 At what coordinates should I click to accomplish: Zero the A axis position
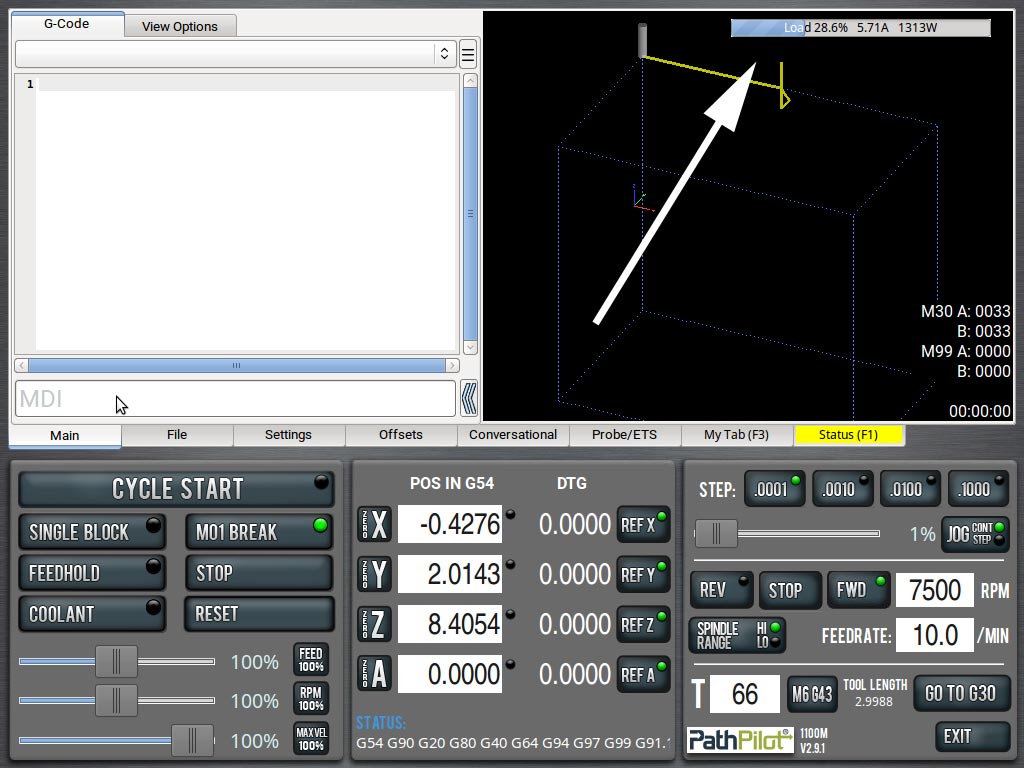tap(374, 674)
